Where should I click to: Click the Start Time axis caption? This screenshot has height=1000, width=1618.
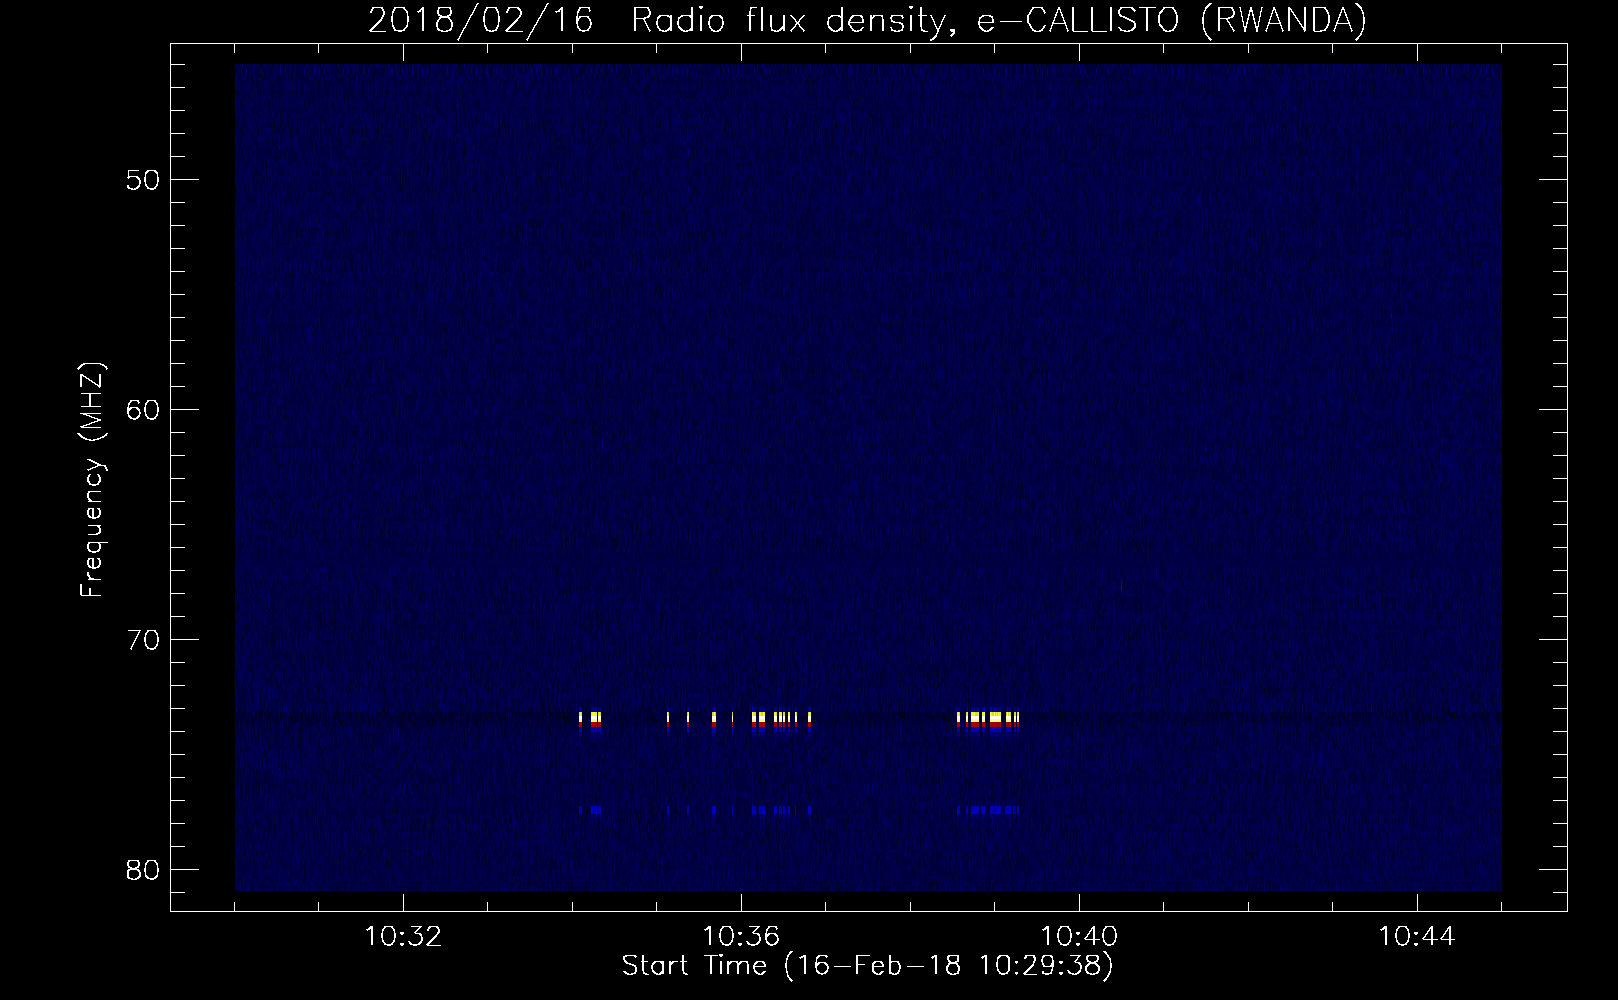pyautogui.click(x=867, y=966)
